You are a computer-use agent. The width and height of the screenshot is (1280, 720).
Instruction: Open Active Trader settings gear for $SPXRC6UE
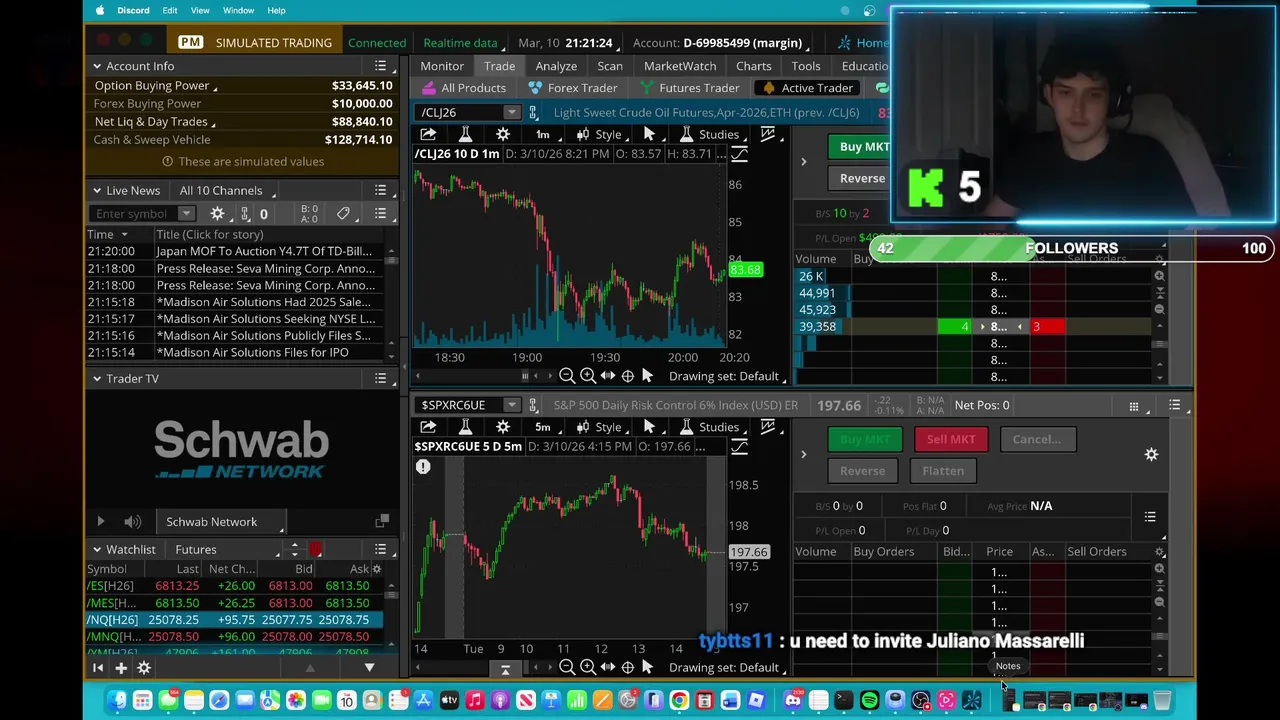(x=1151, y=454)
